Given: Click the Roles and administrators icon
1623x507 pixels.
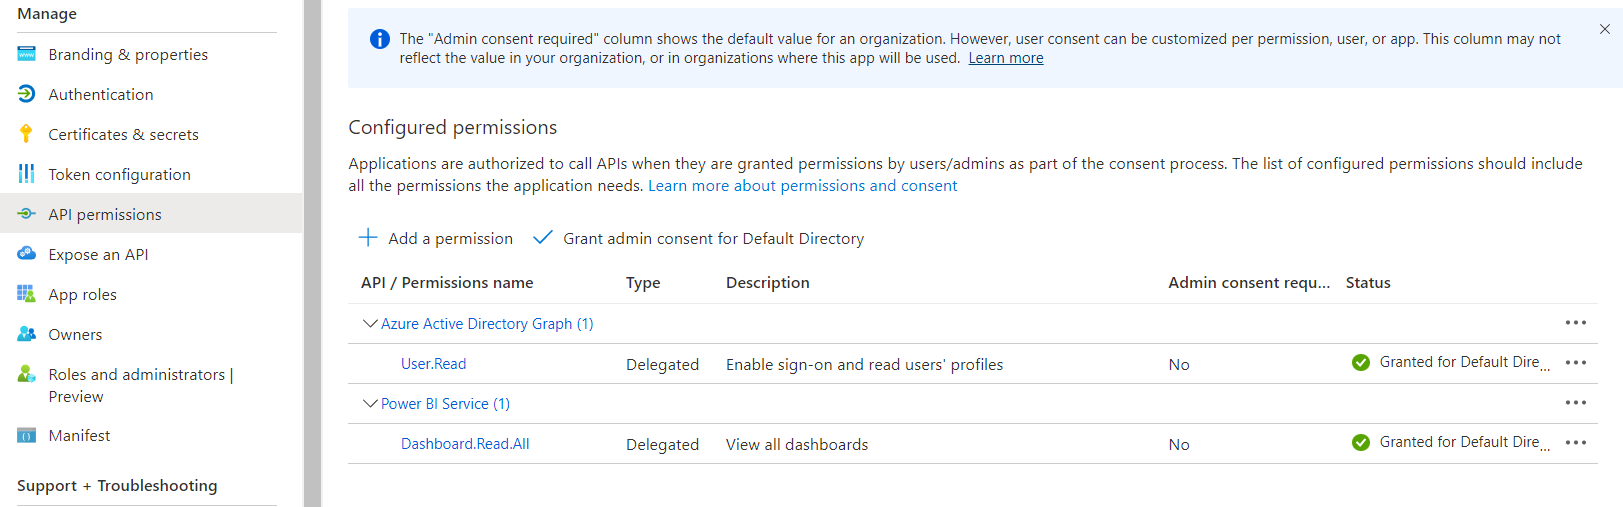Looking at the screenshot, I should [x=27, y=374].
